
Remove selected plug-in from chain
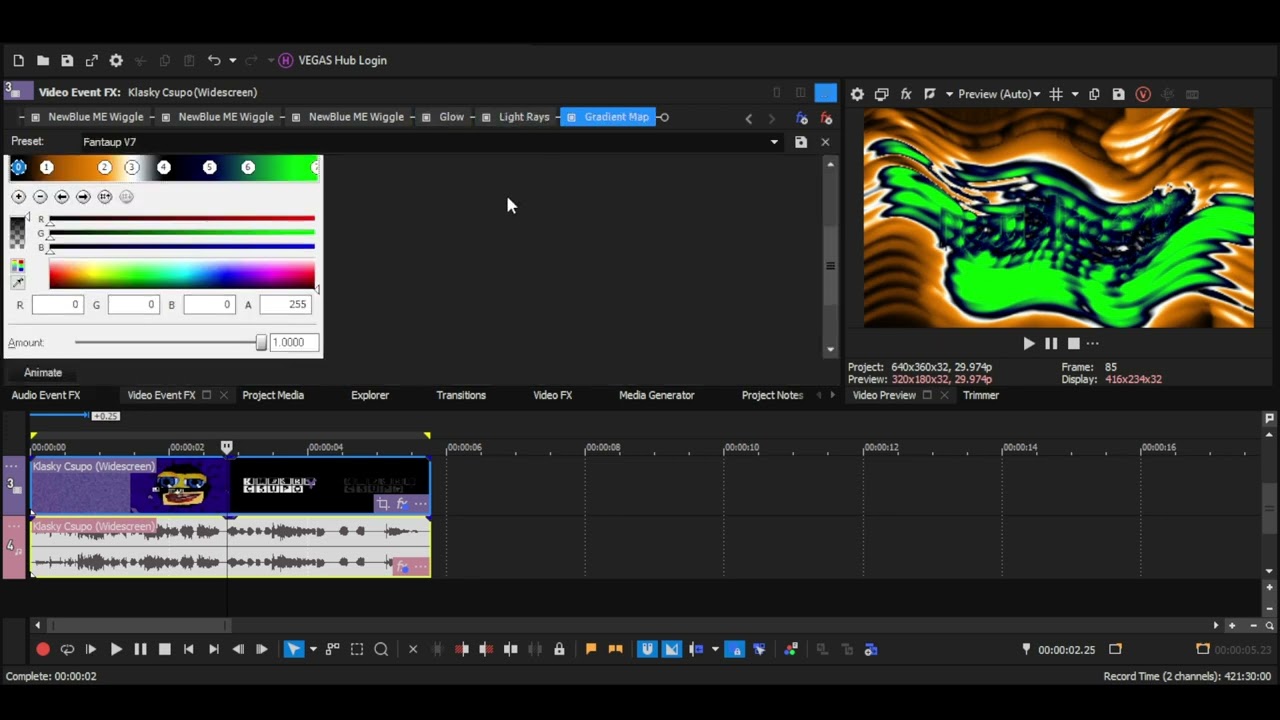(826, 118)
